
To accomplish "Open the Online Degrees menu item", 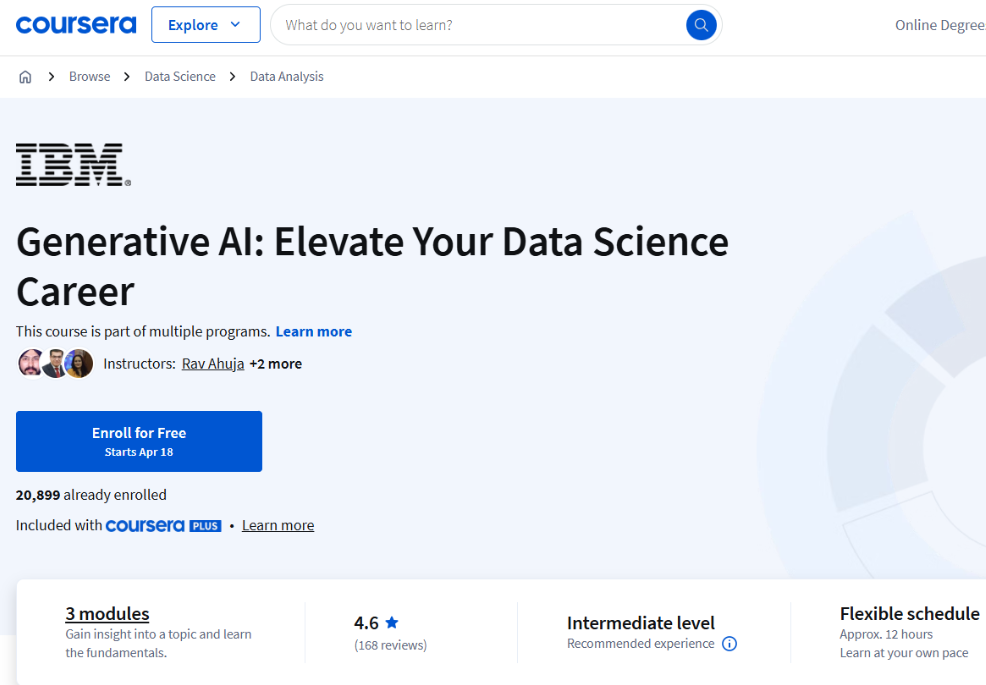I will [x=939, y=24].
